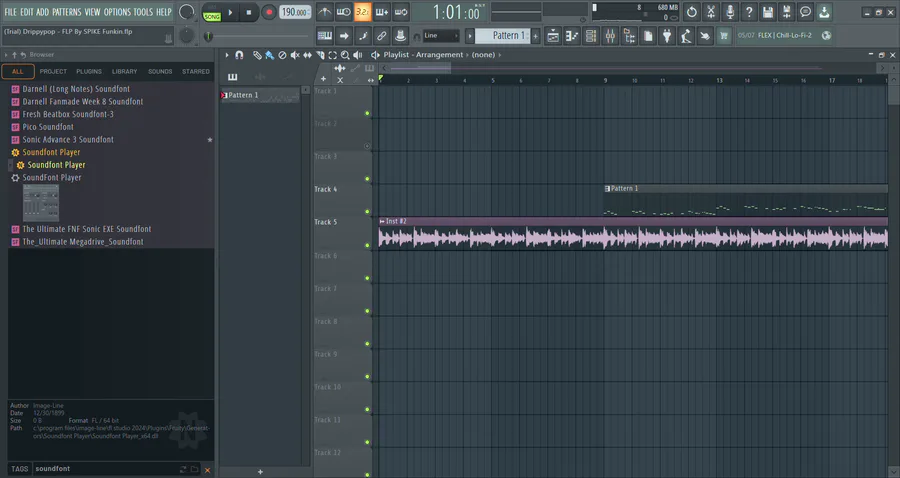
Task: Click the tempo tapper icon
Action: point(686,36)
